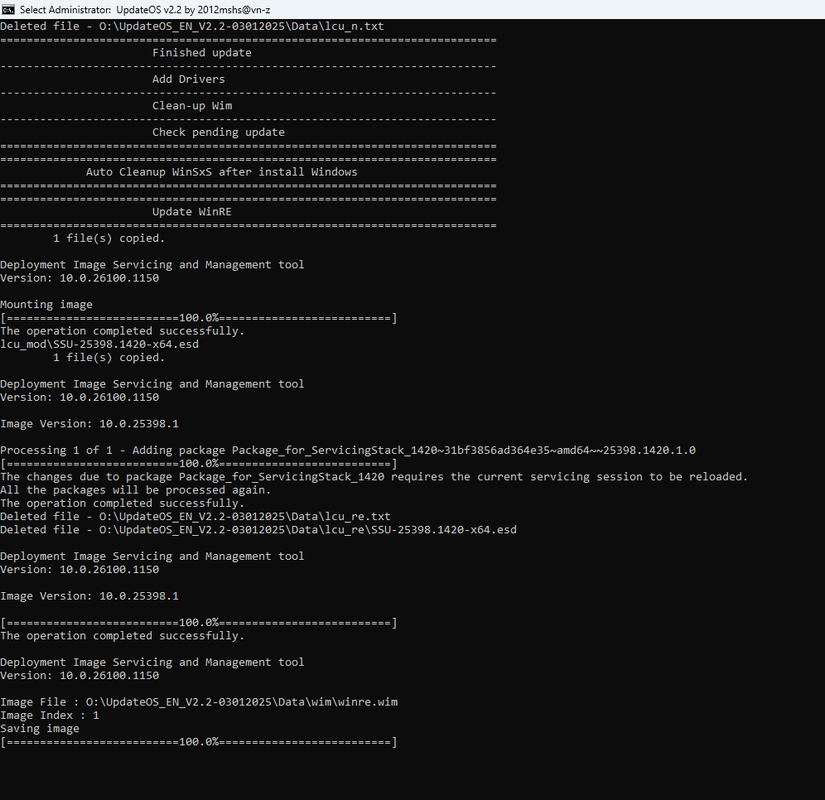Click the window title 'UpdateOS v2.2 by 2012mshs@vn-z'
Image resolution: width=825 pixels, height=800 pixels.
pos(193,9)
